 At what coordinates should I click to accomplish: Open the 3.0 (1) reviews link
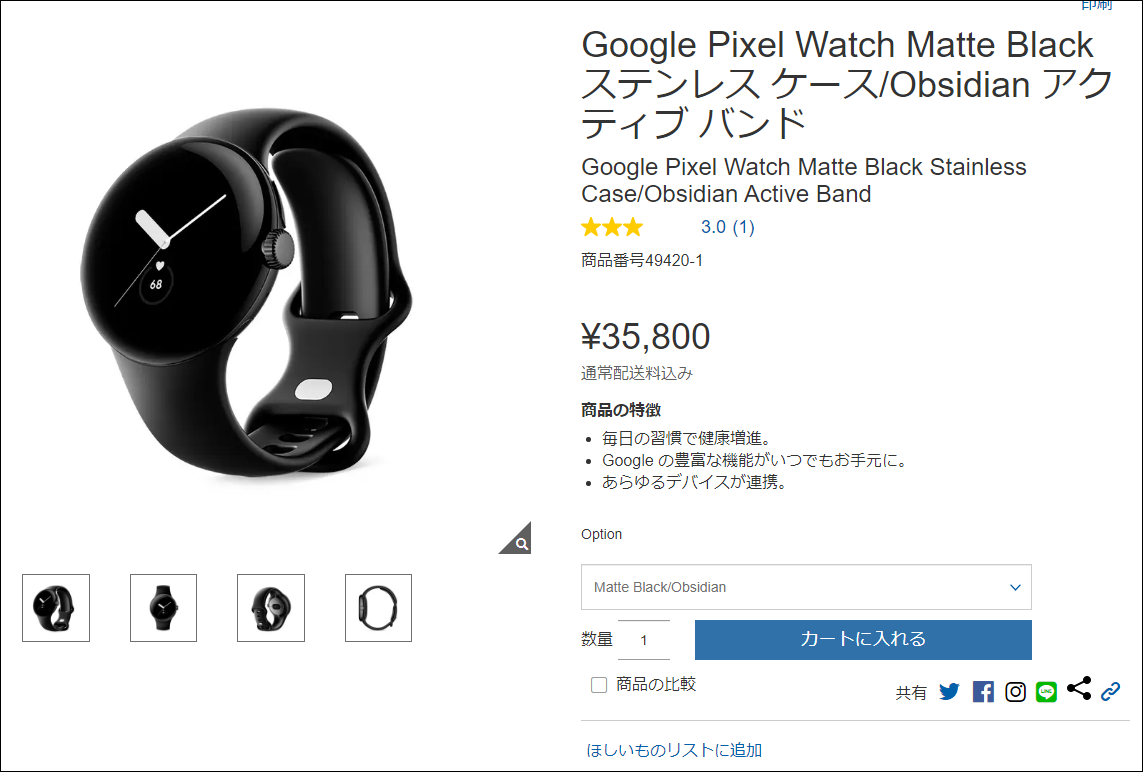pyautogui.click(x=727, y=227)
